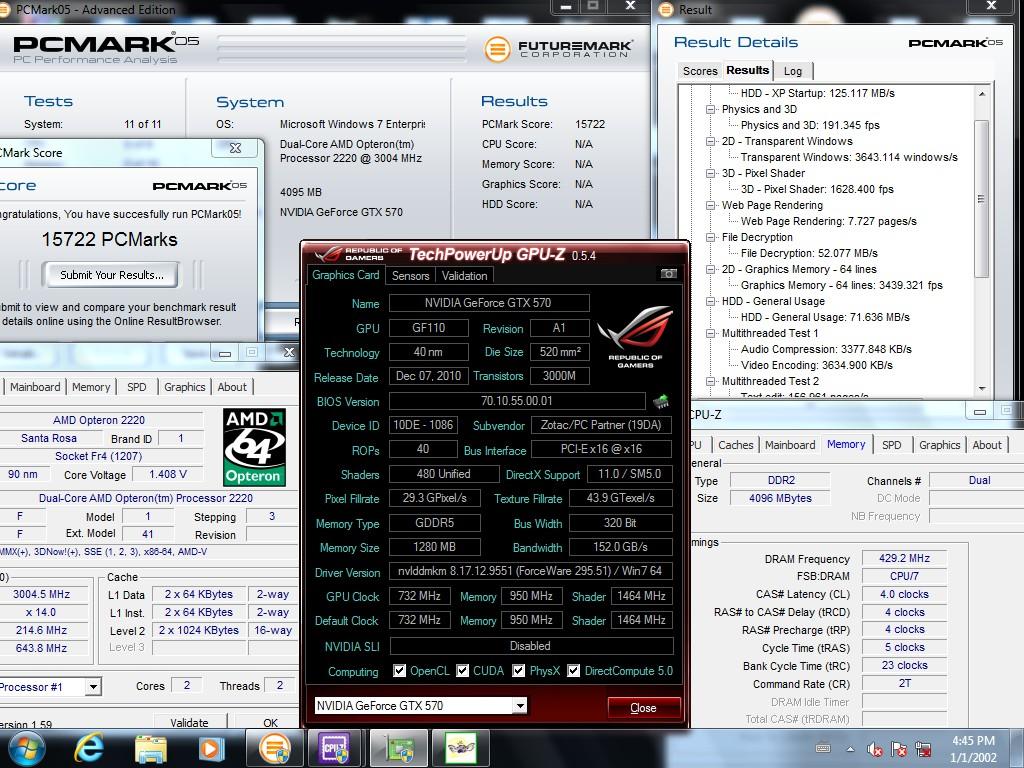The image size is (1024, 768).
Task: Click the muted volume tray icon
Action: tap(875, 749)
